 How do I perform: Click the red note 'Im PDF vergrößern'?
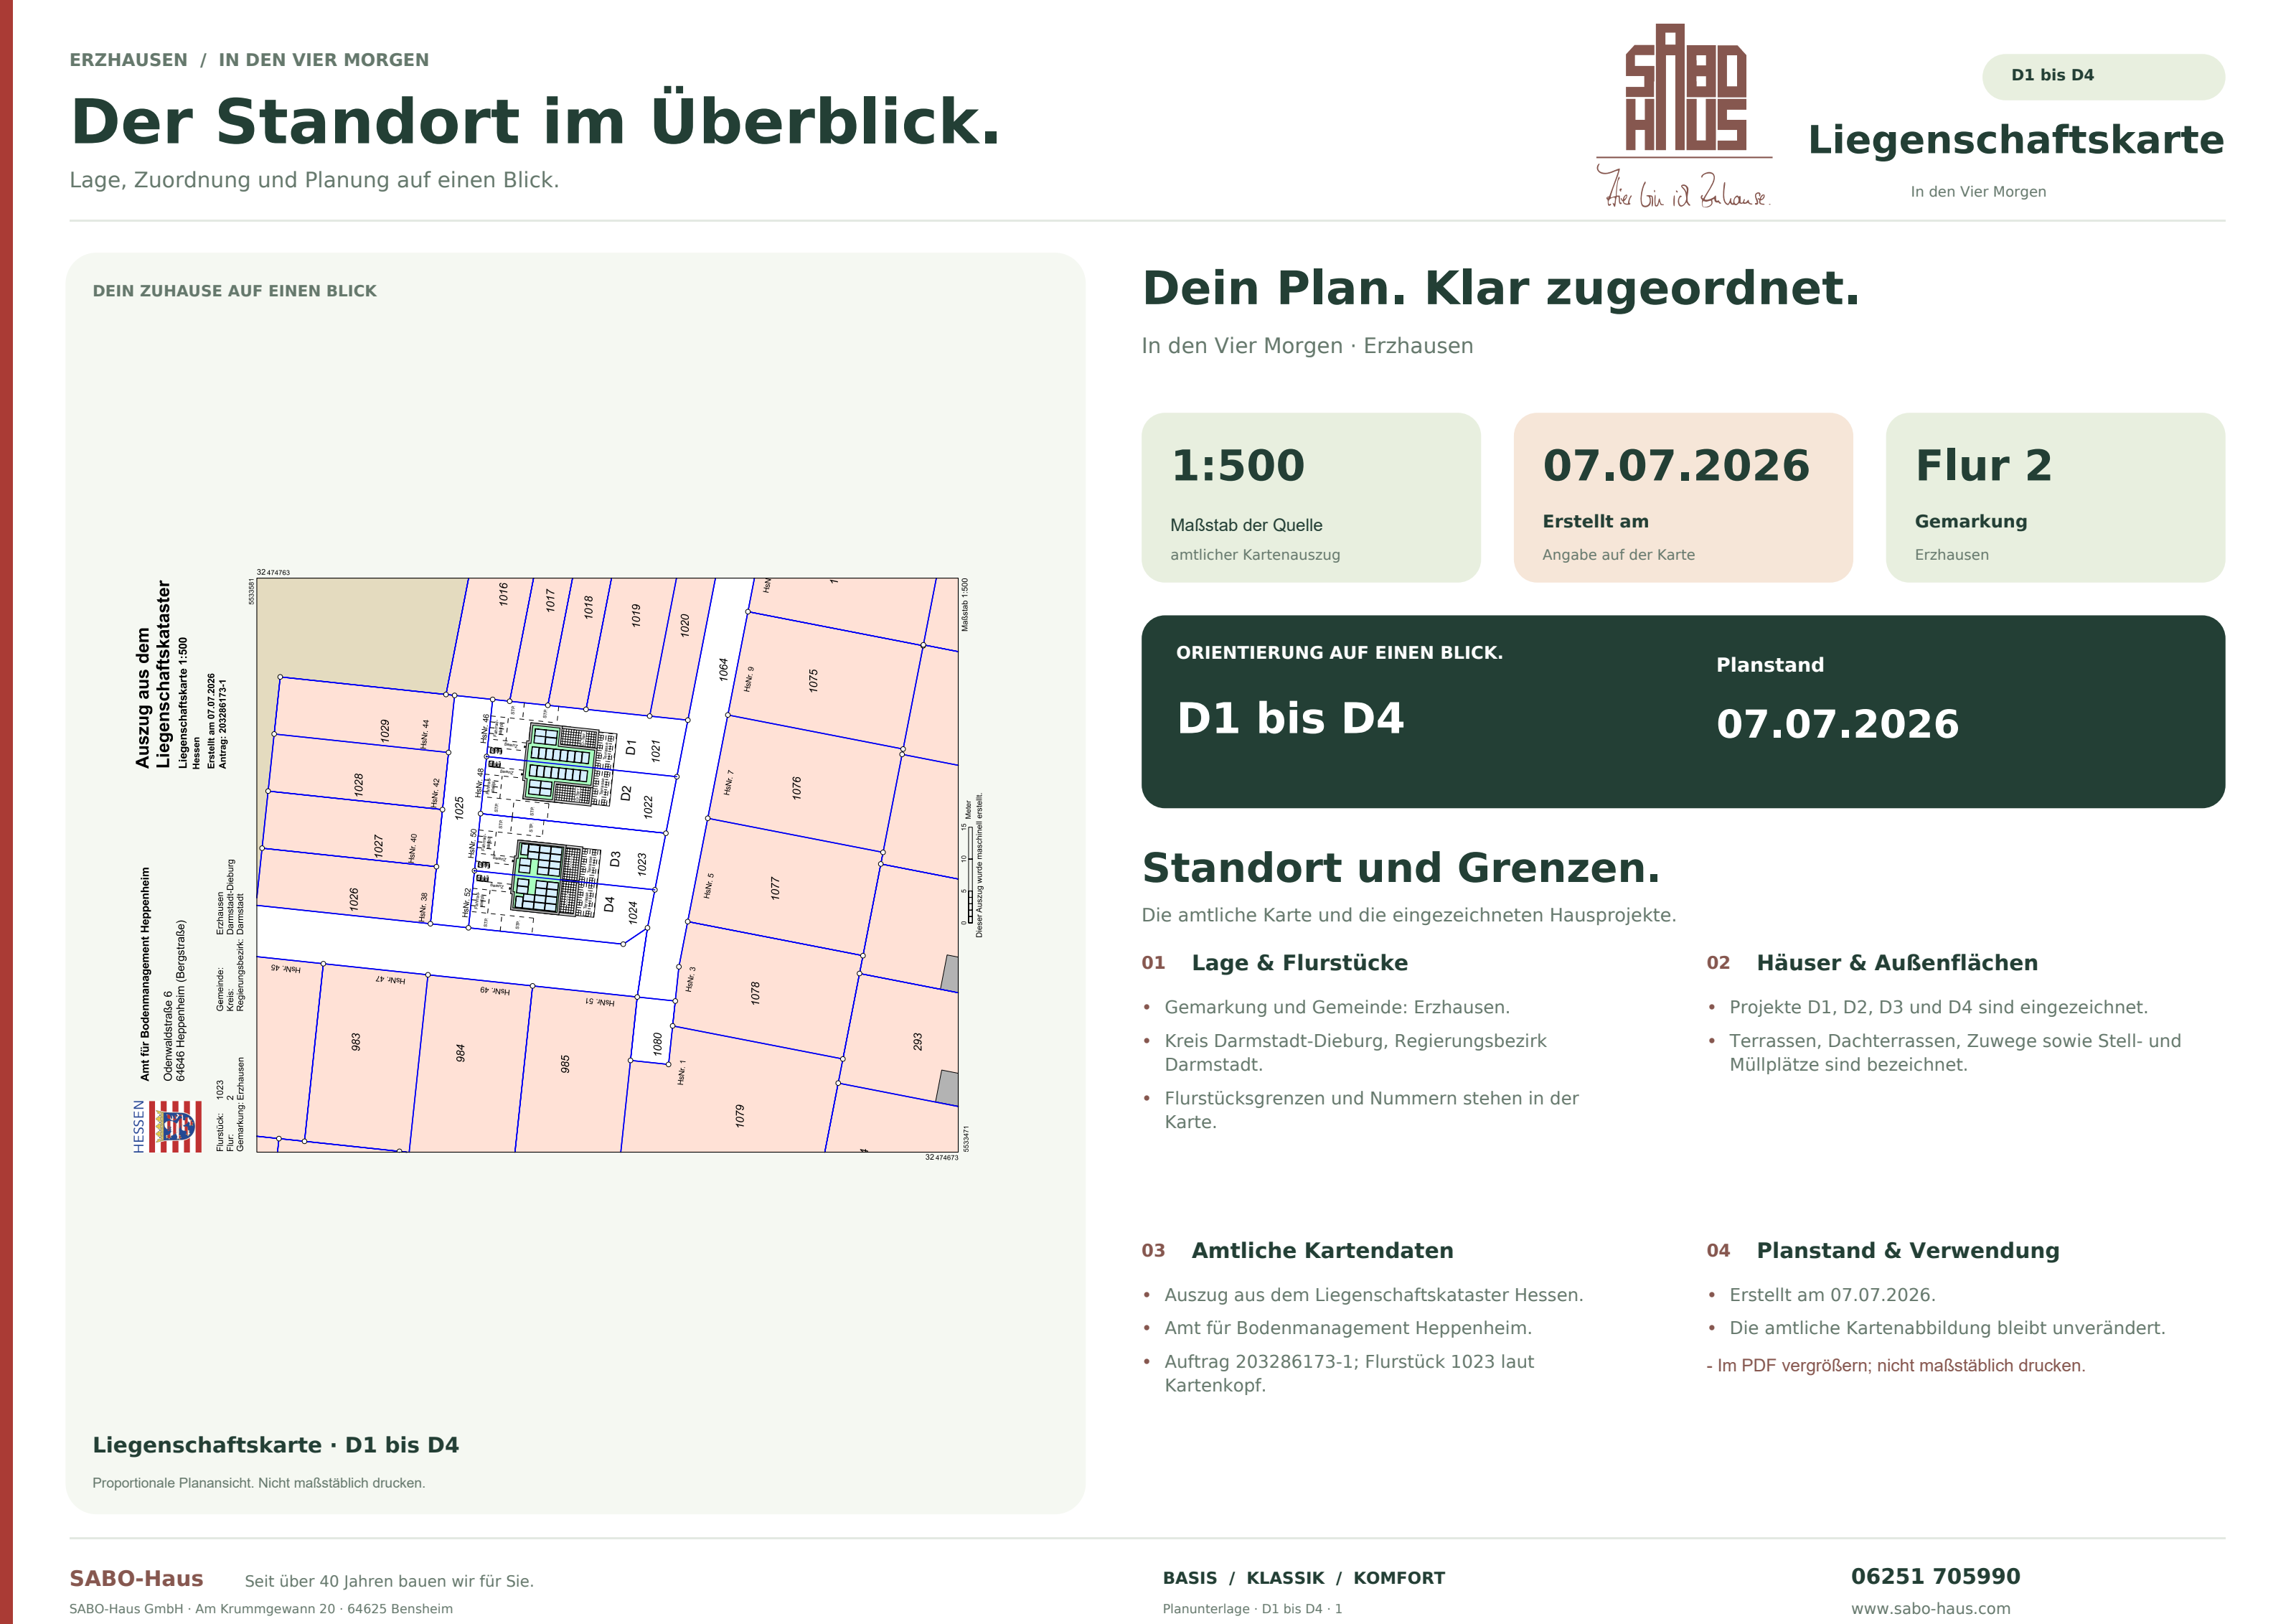pyautogui.click(x=1896, y=1365)
